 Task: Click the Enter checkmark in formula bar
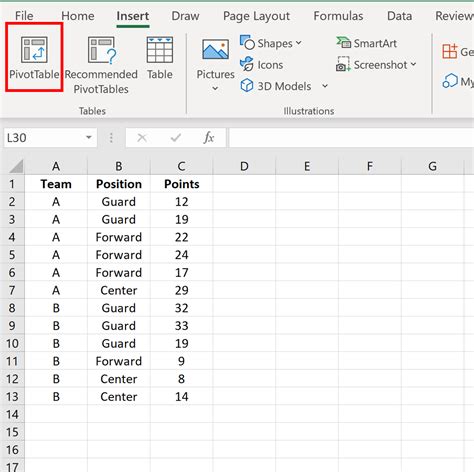point(176,138)
